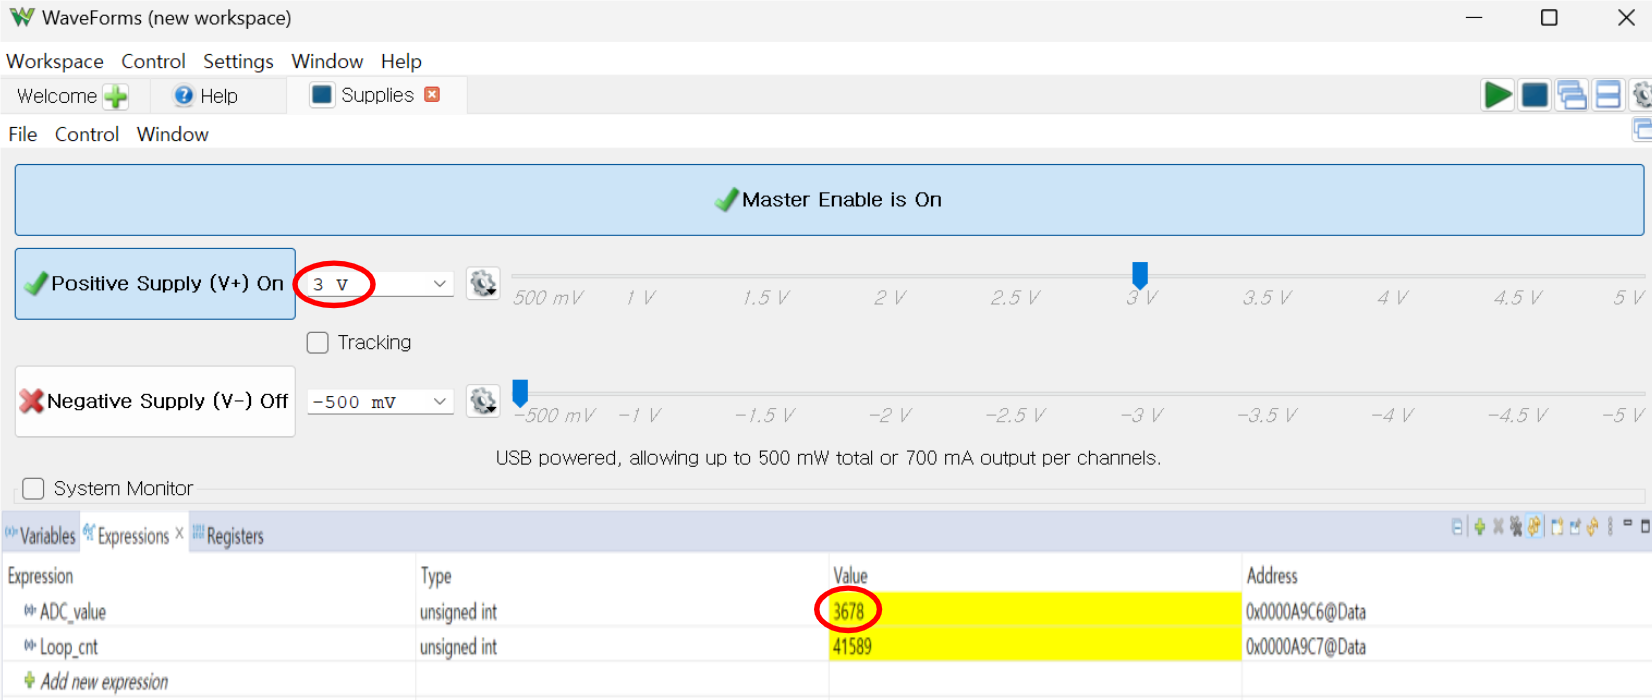Open the top-bar Help menu
Viewport: 1652px width, 700px height.
point(401,61)
